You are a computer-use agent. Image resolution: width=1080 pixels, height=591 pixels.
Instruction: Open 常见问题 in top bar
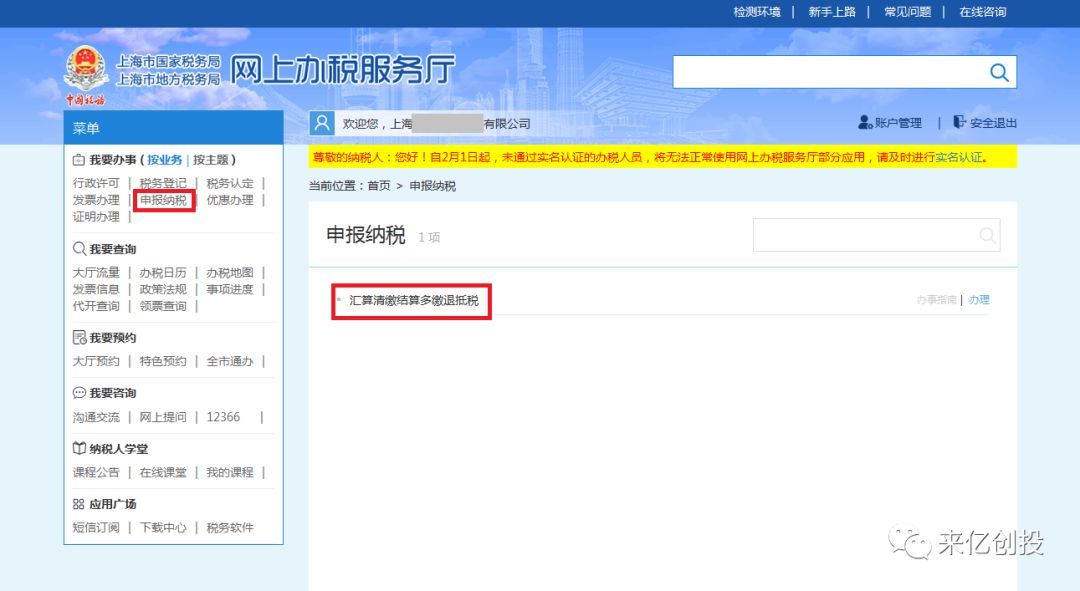coord(907,12)
